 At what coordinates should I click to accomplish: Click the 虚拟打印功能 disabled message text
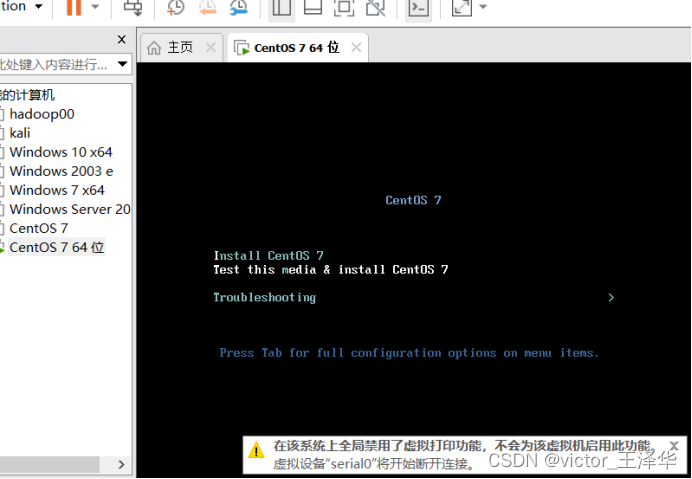[x=463, y=445]
